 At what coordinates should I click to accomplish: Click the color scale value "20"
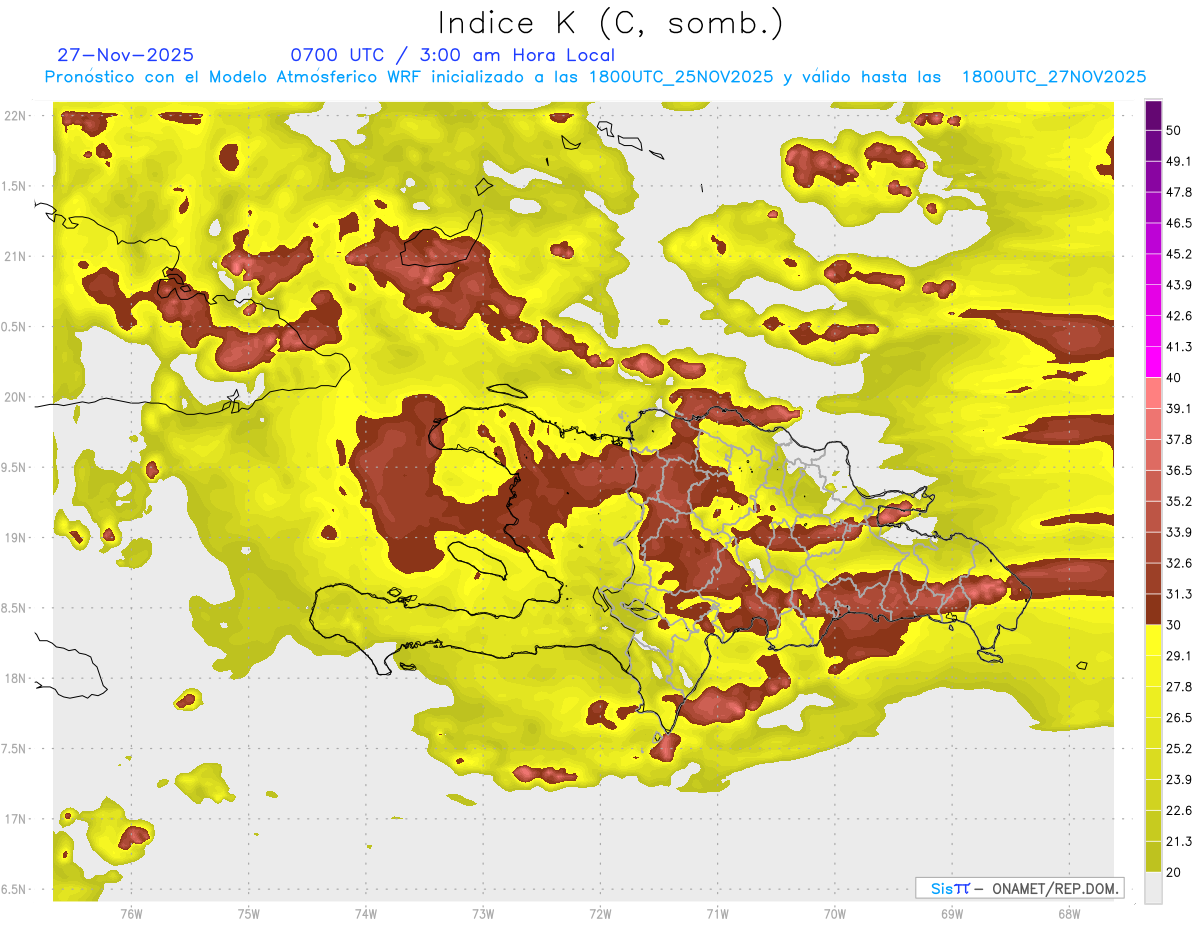(x=1174, y=873)
